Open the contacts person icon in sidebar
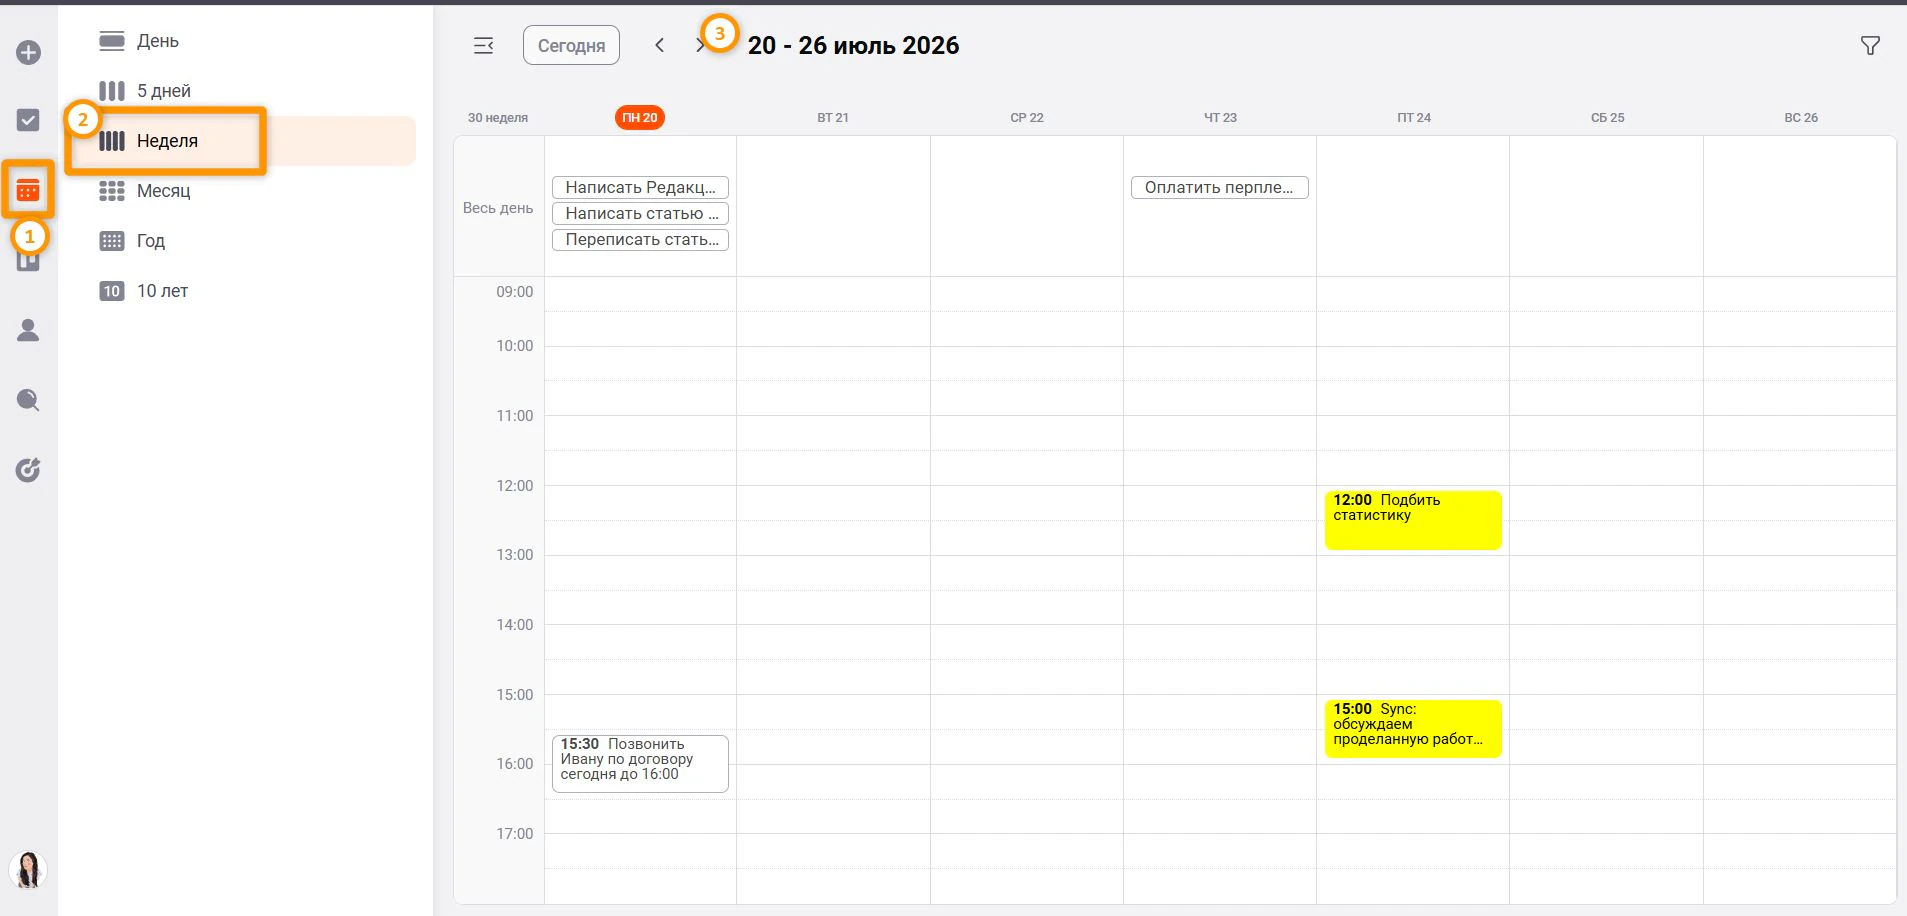 click(x=28, y=330)
